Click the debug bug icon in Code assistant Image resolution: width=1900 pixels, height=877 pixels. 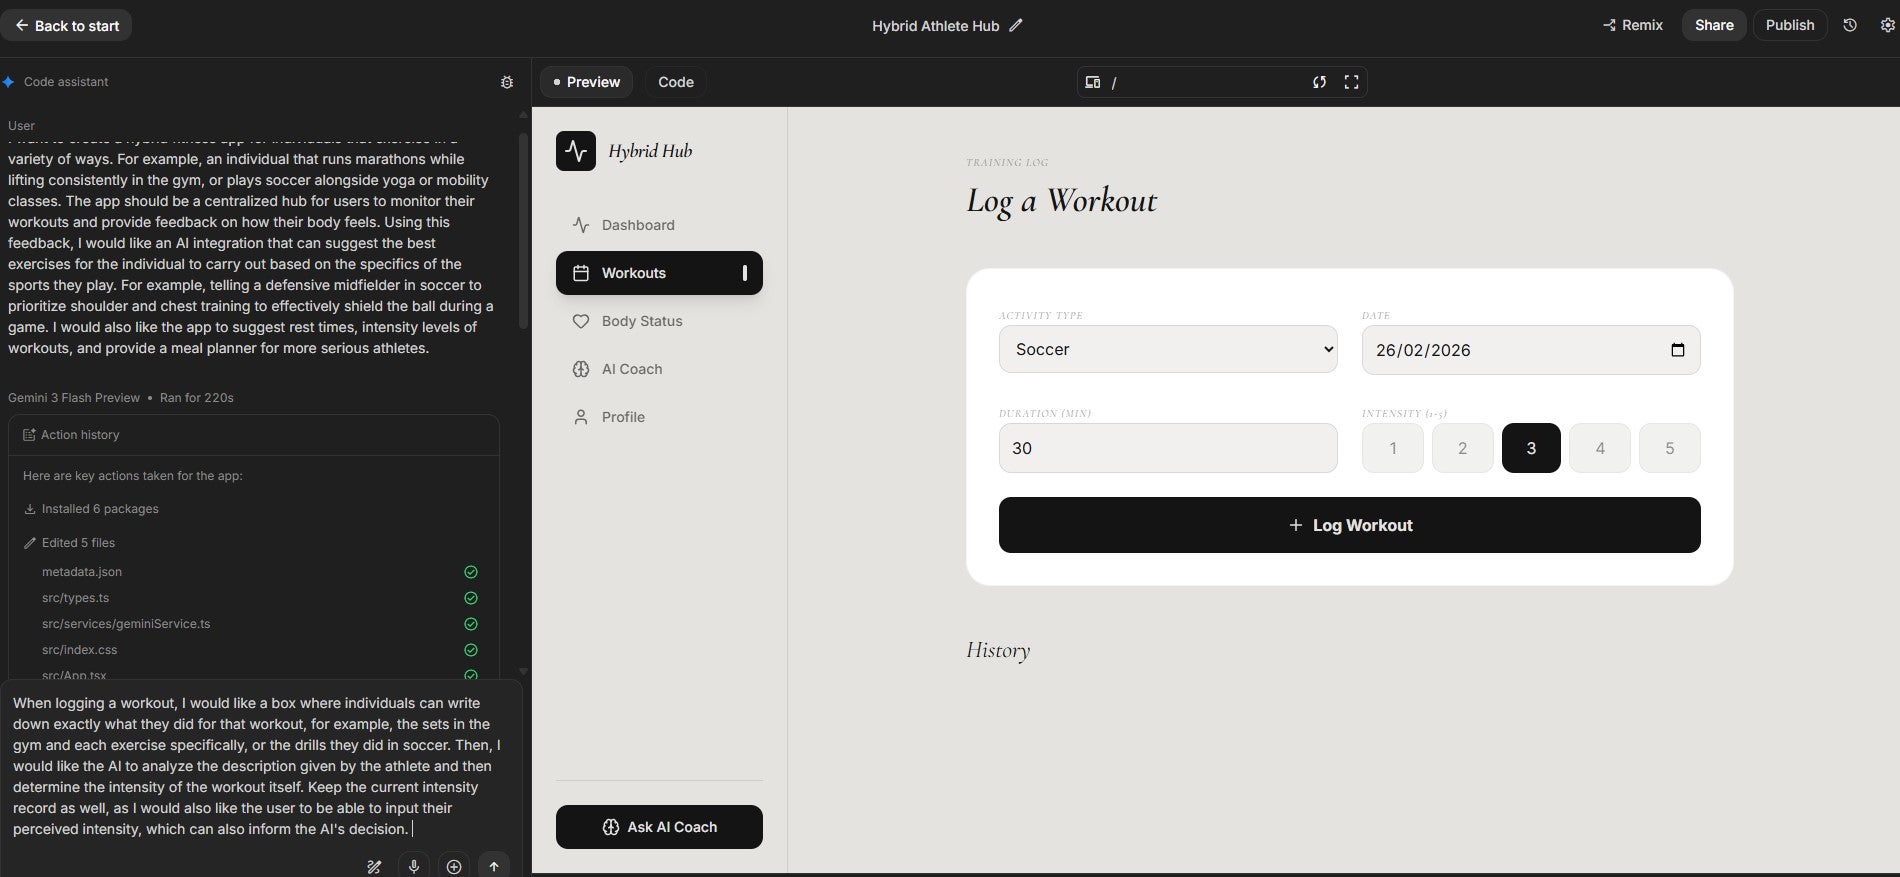coord(507,82)
